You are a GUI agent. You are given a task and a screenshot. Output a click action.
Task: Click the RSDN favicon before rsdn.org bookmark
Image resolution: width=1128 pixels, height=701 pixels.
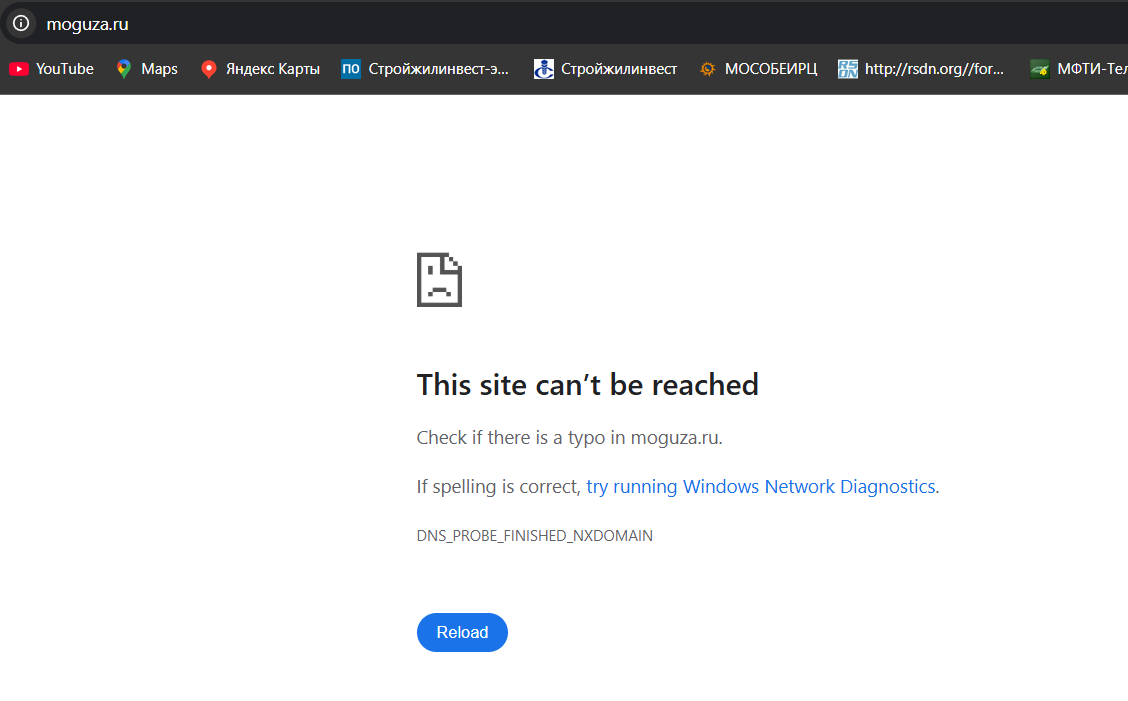pos(848,69)
